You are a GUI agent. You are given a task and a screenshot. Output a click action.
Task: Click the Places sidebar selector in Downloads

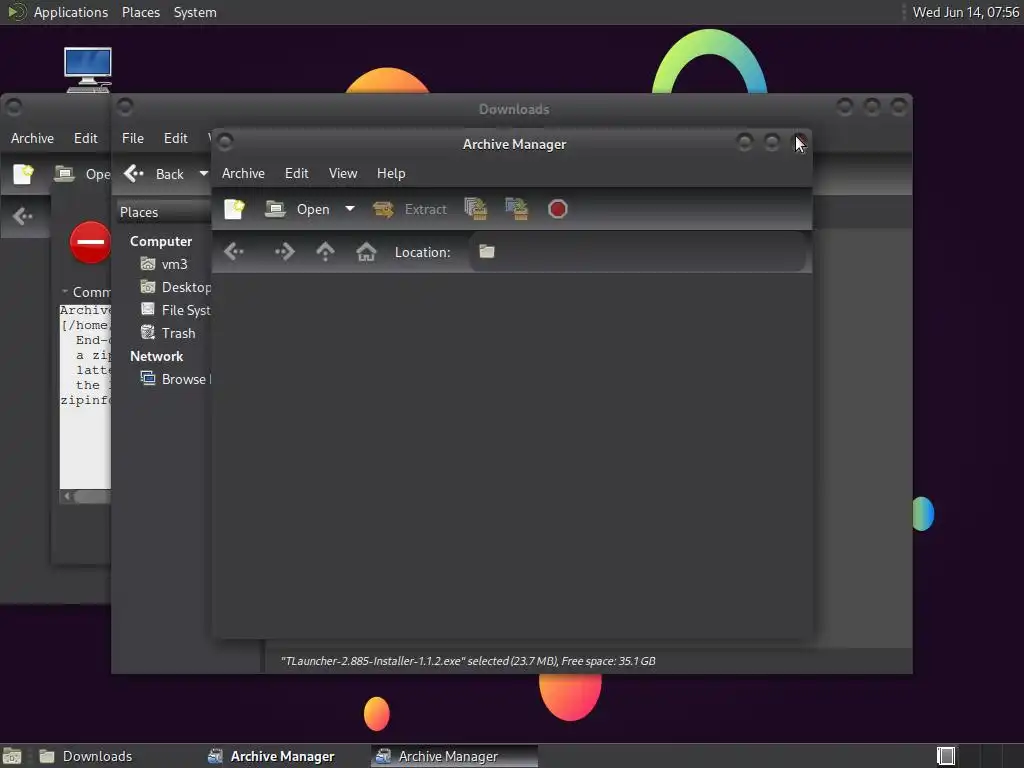pos(163,212)
